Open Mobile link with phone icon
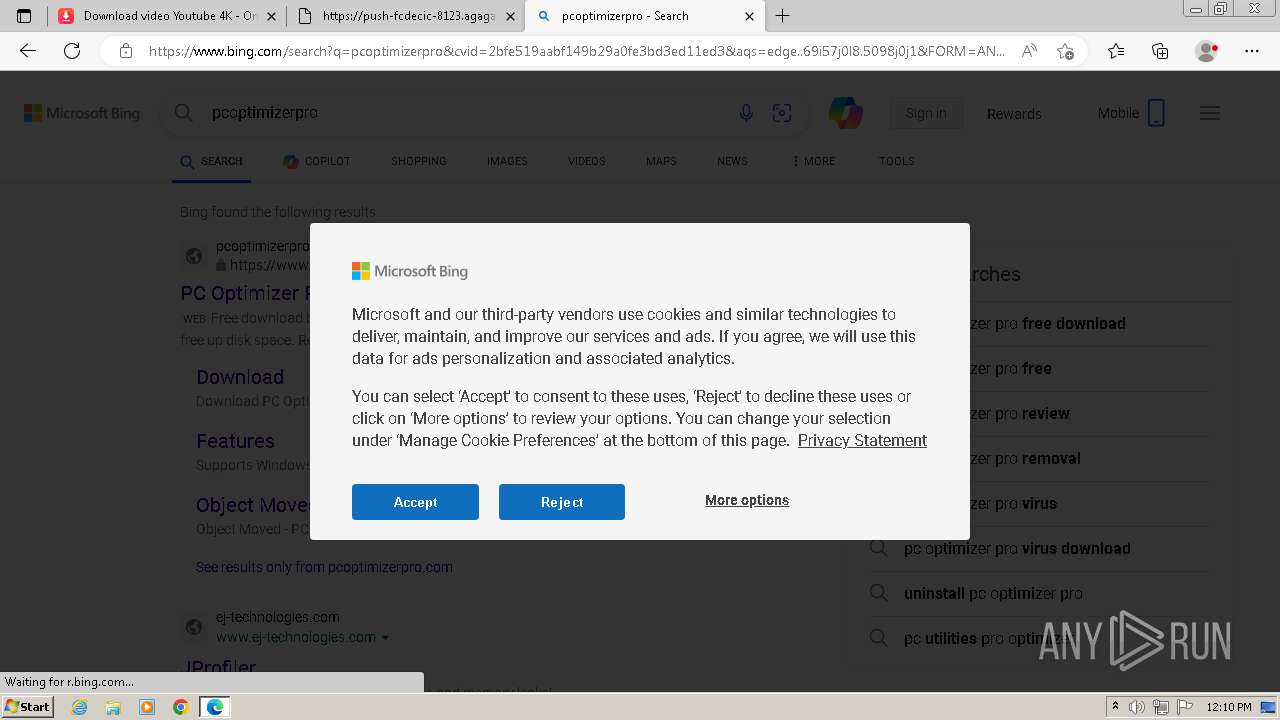Image resolution: width=1280 pixels, height=720 pixels. tap(1132, 113)
